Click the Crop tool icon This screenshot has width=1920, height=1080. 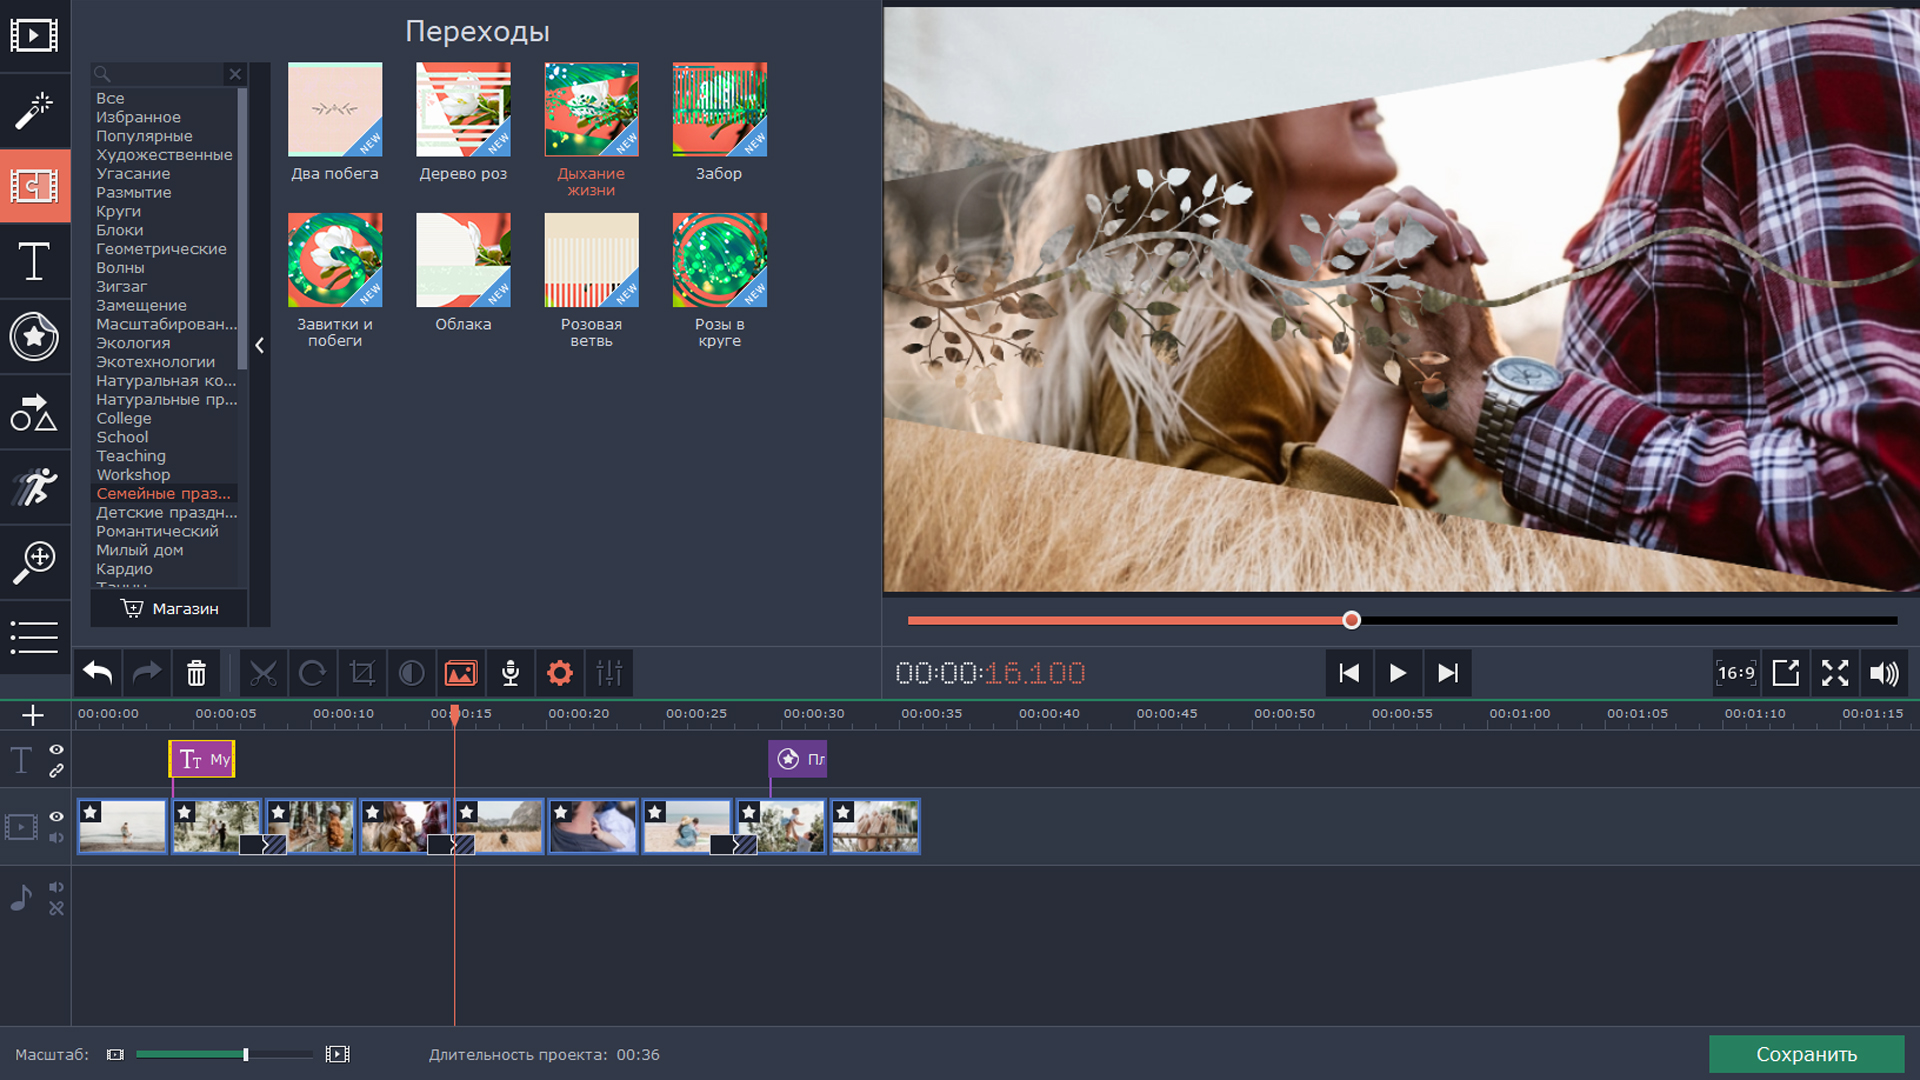point(362,673)
